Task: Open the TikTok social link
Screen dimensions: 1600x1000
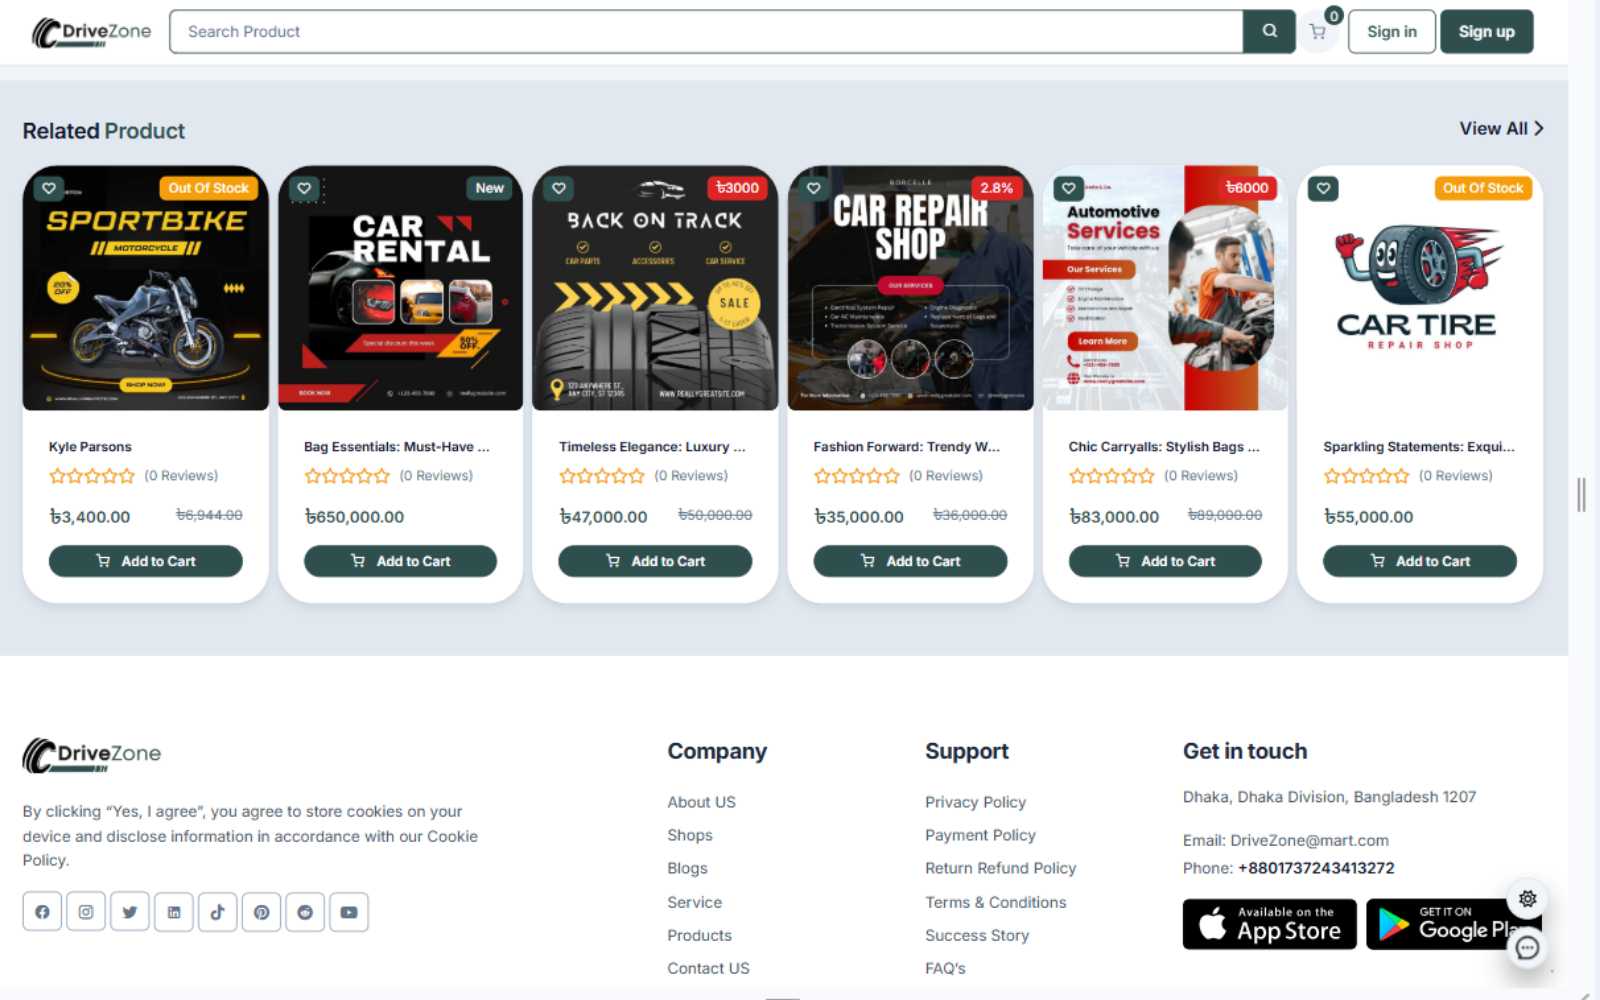Action: point(217,912)
